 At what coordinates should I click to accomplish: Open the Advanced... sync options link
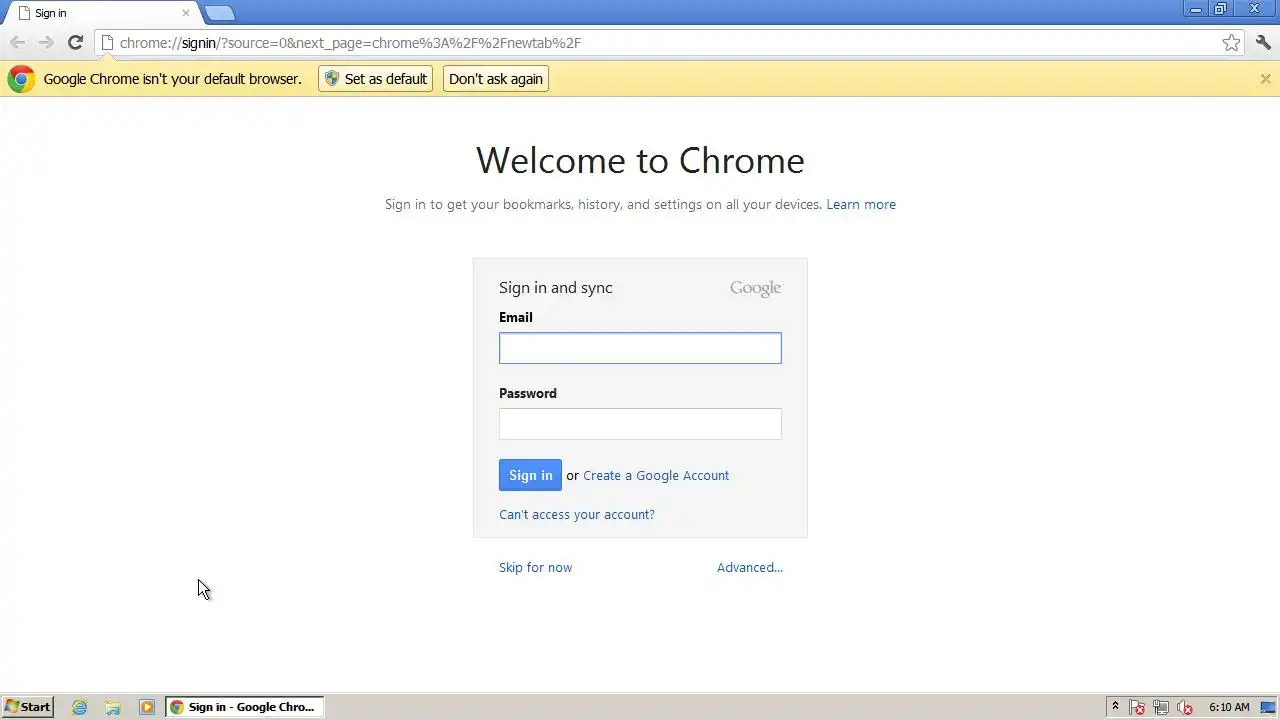(750, 567)
